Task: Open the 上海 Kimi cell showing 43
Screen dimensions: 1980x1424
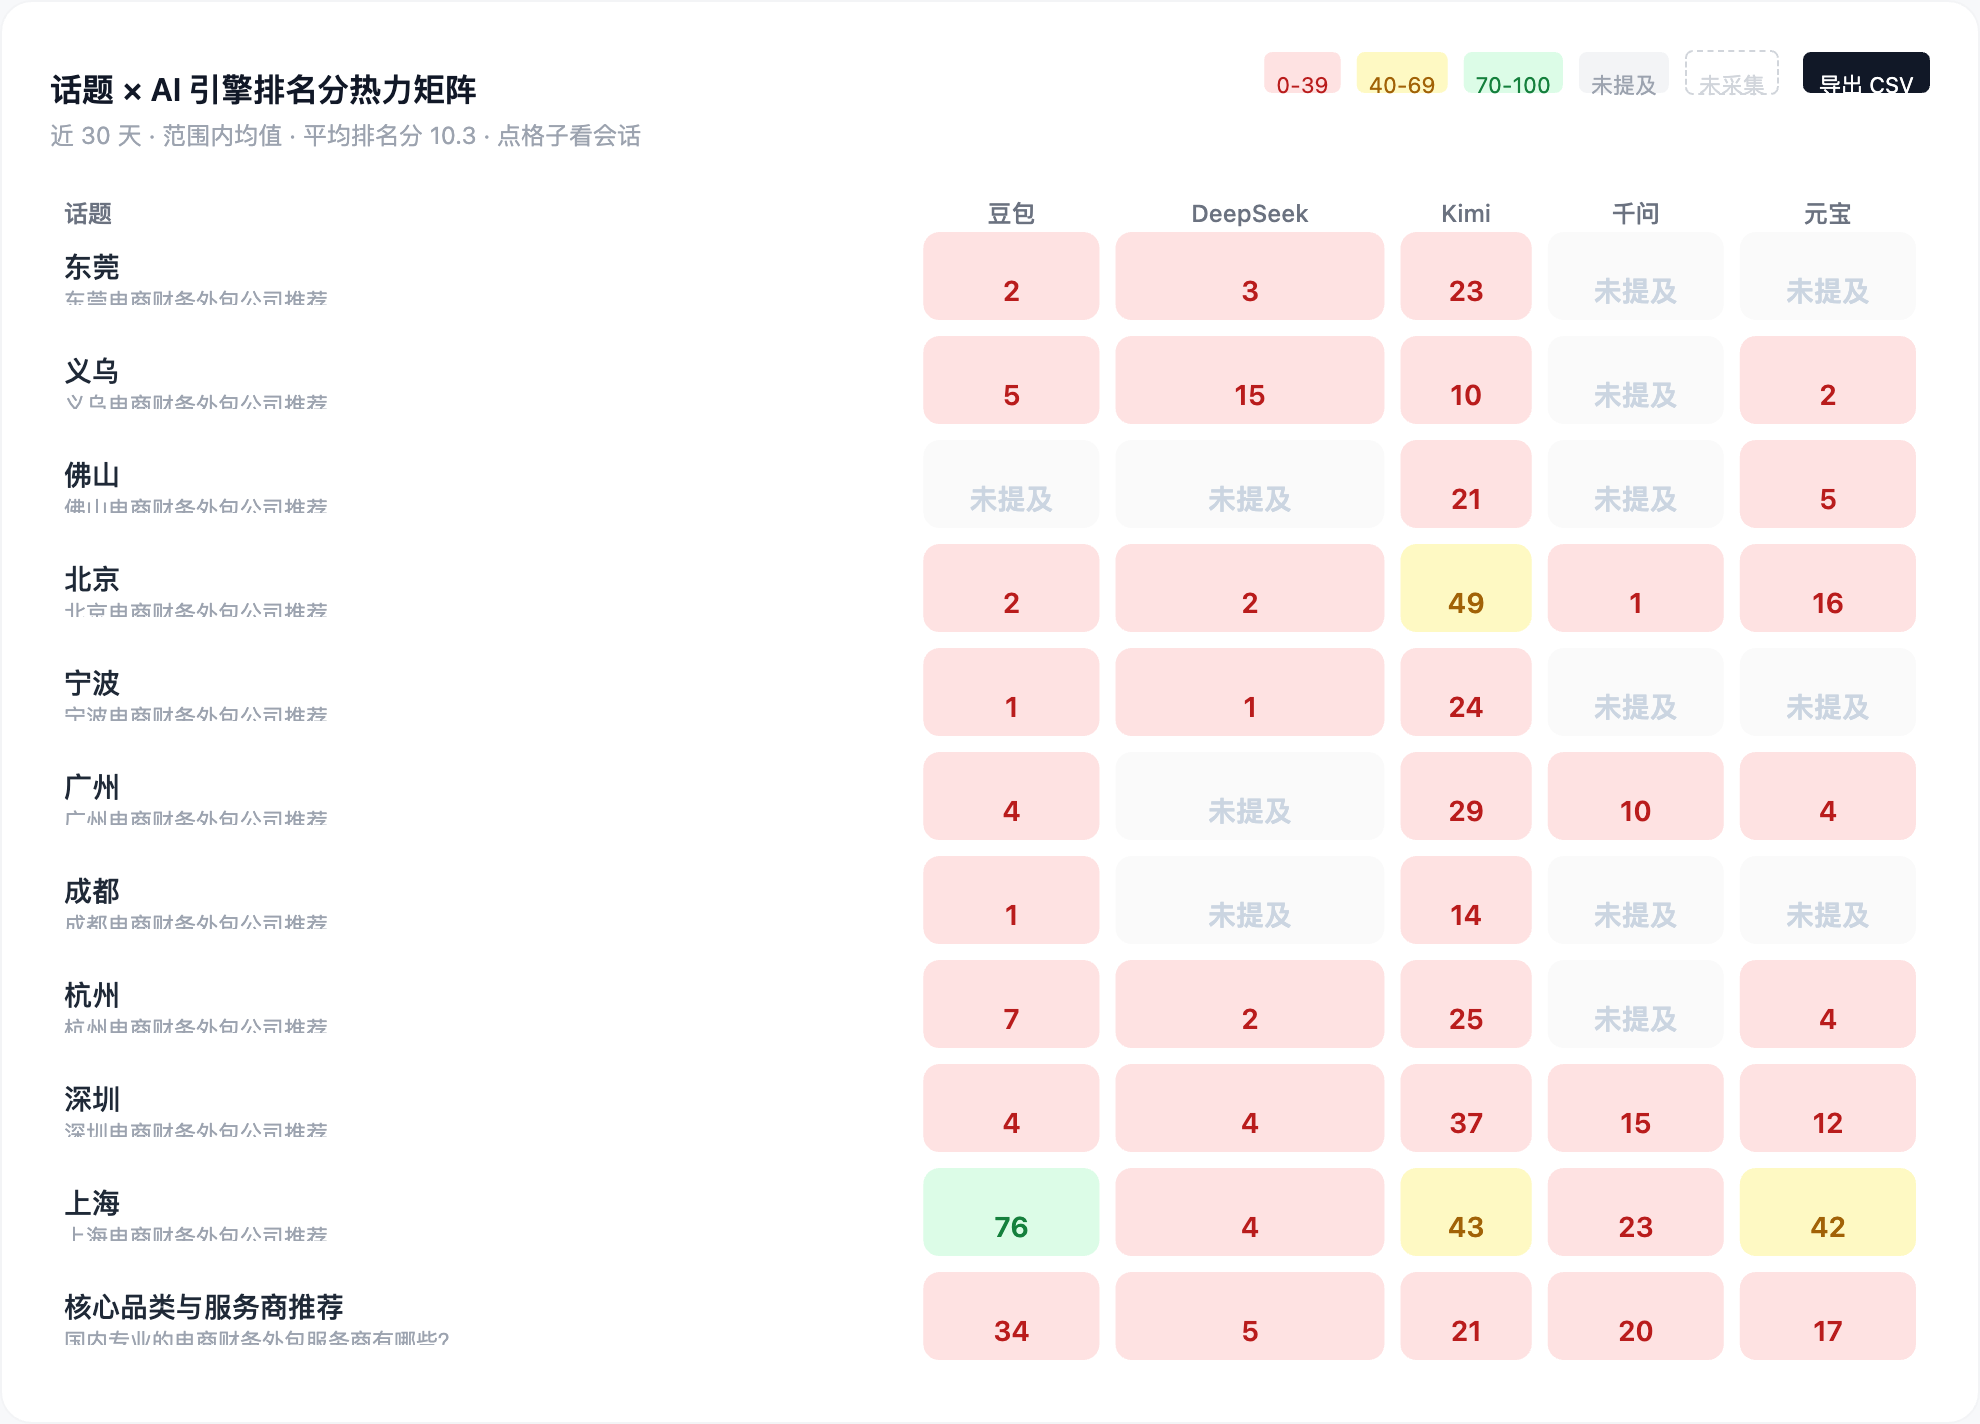Action: pyautogui.click(x=1466, y=1212)
